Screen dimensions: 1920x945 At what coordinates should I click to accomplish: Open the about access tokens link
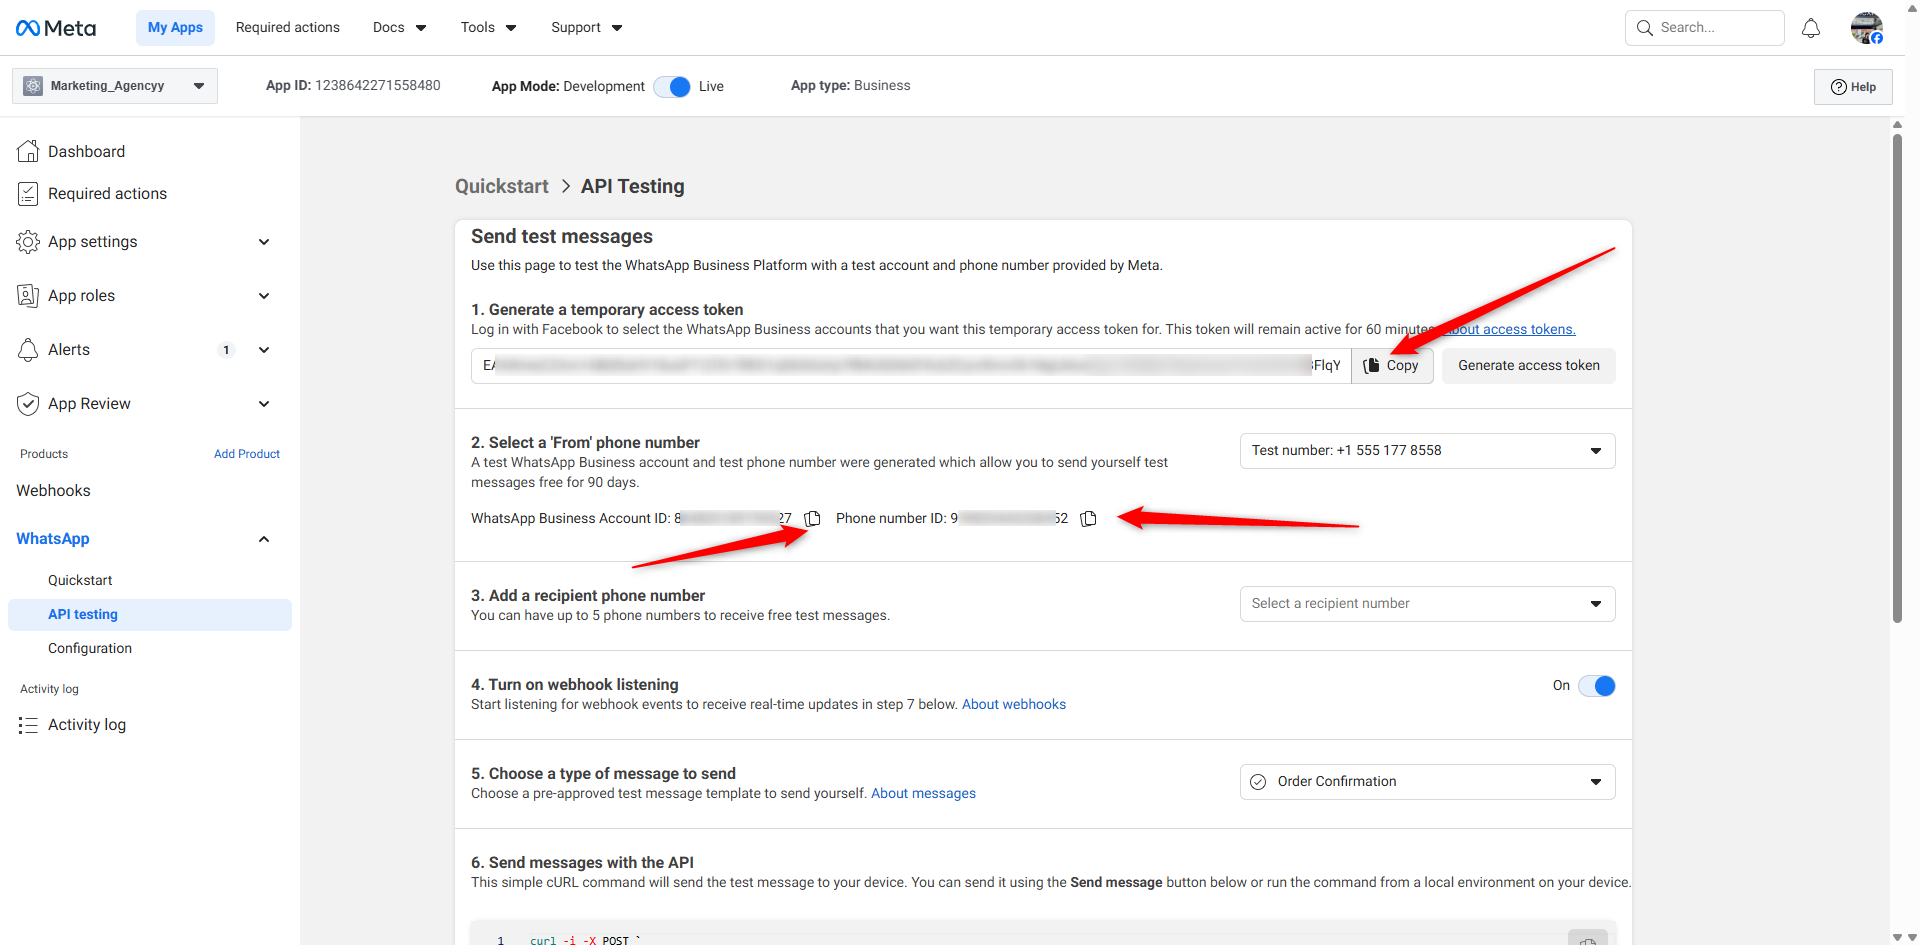[1510, 330]
